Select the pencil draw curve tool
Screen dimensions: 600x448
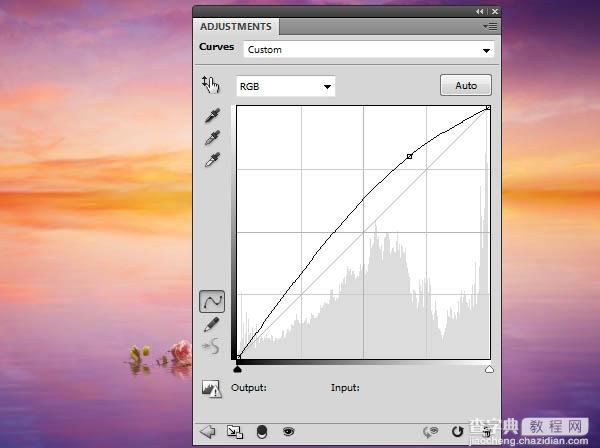click(212, 324)
